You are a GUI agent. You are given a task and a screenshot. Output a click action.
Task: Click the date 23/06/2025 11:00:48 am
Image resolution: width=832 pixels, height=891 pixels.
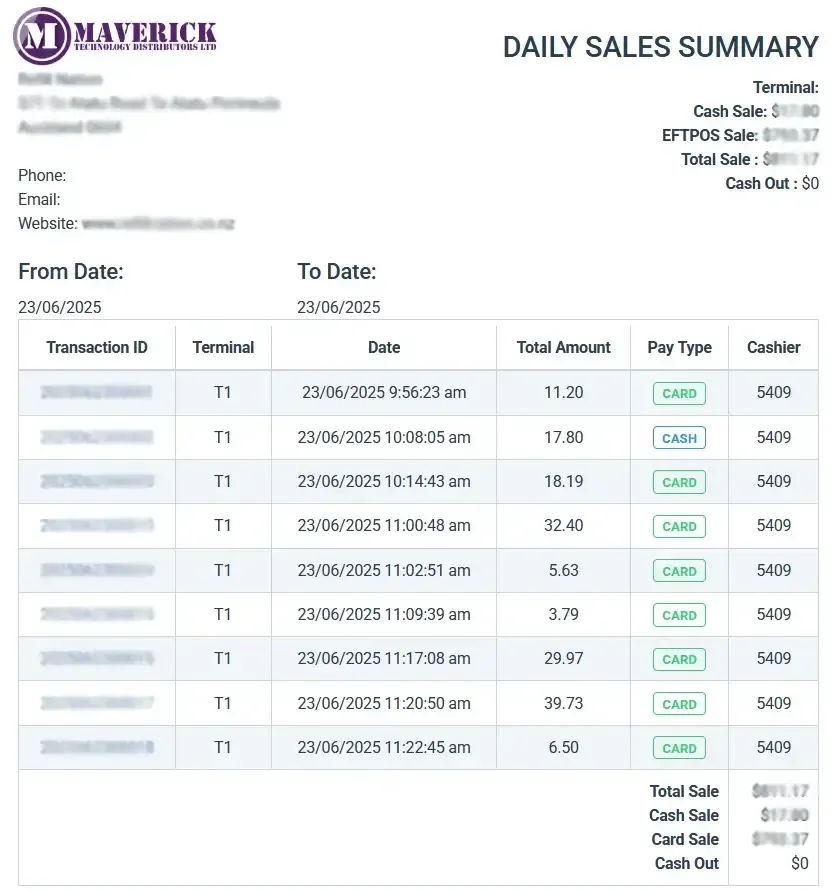click(384, 526)
